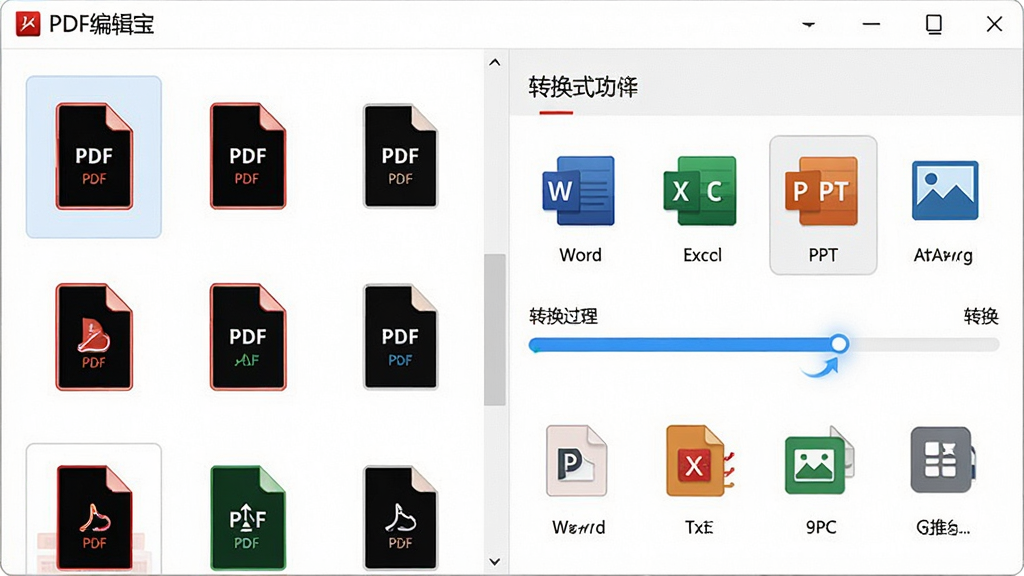Select the PDF file with blue subtitle
Screen dimensions: 1024x576
(x=400, y=337)
